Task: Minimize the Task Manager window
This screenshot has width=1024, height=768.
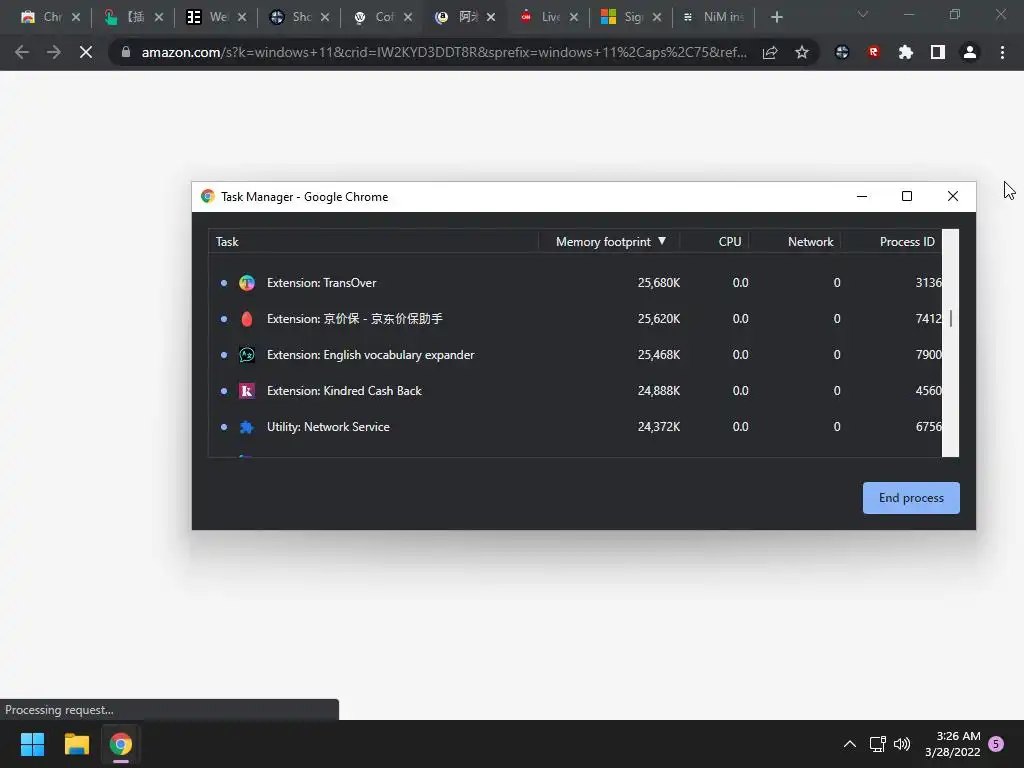Action: (861, 197)
